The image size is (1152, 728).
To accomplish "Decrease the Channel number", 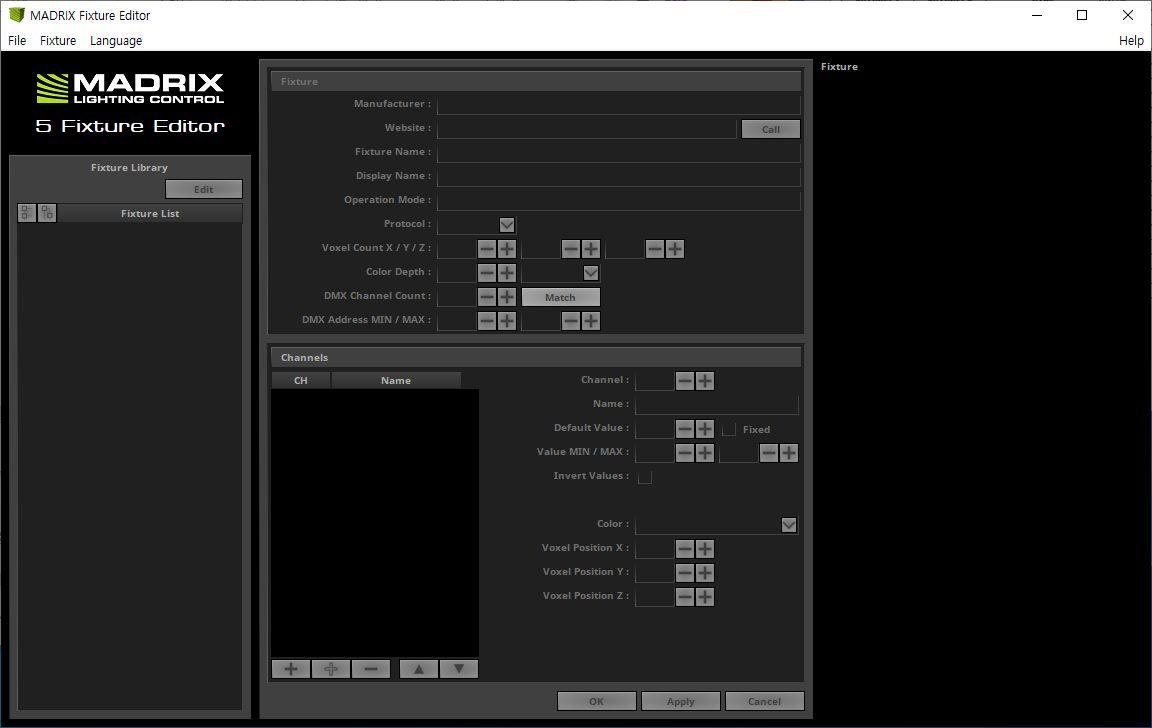I will tap(685, 381).
